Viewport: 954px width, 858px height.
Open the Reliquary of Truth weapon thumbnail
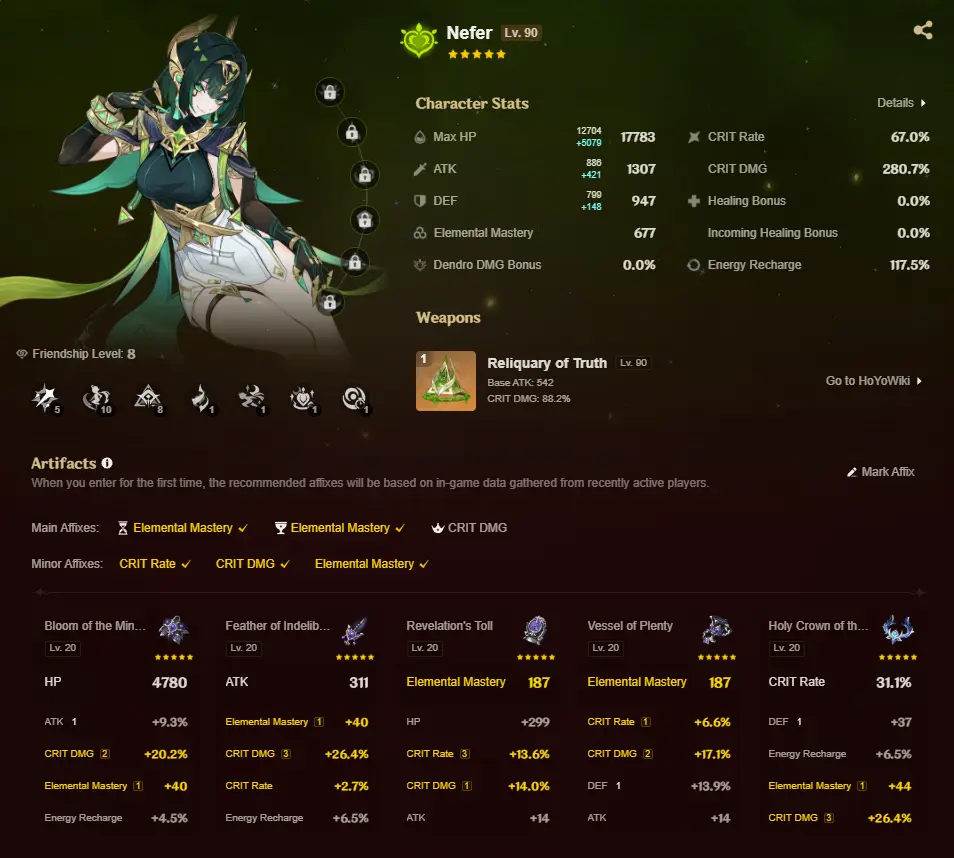click(x=446, y=381)
